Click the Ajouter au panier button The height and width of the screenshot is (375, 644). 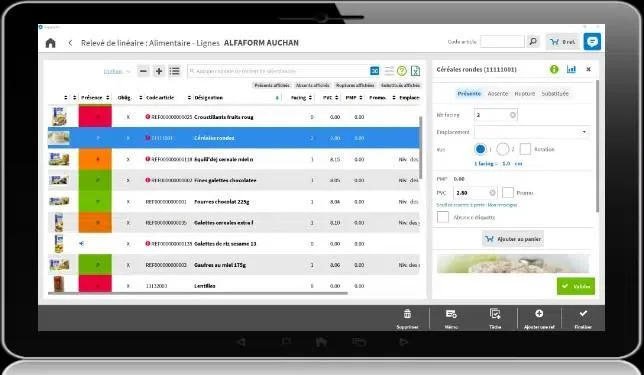coord(513,239)
